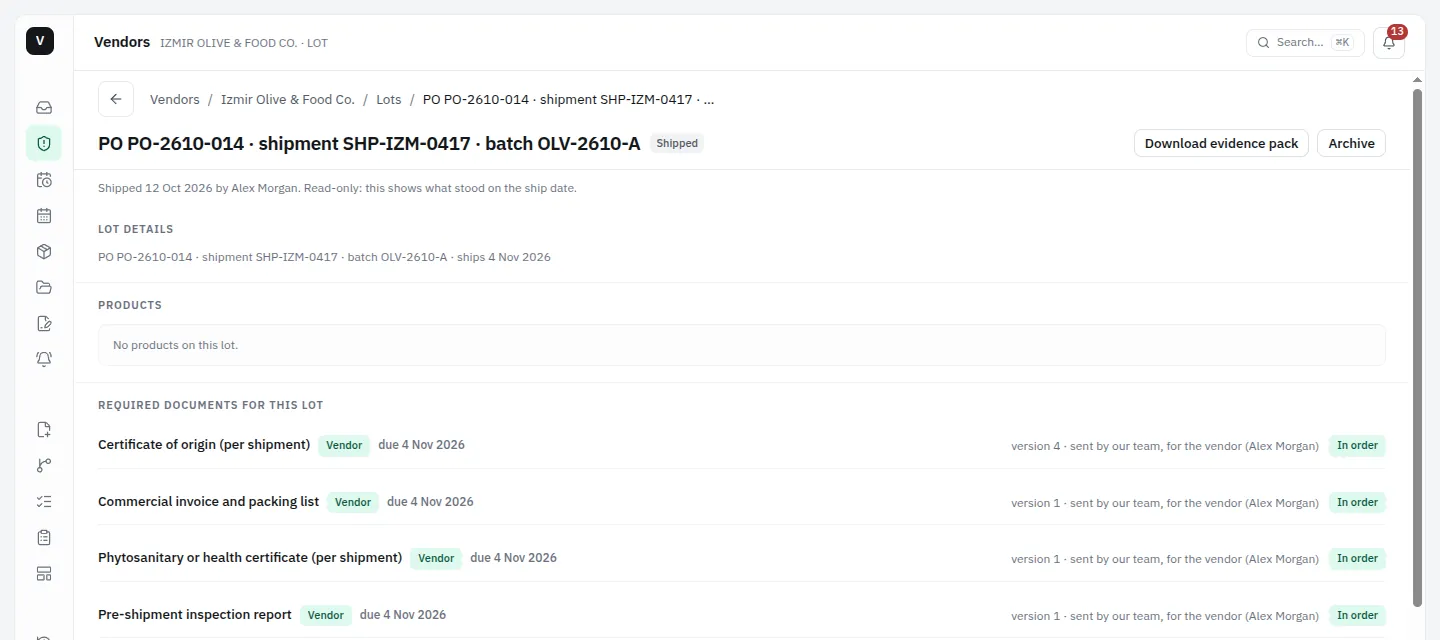The image size is (1440, 640).
Task: Open the inbox tray icon in sidebar
Action: (44, 107)
